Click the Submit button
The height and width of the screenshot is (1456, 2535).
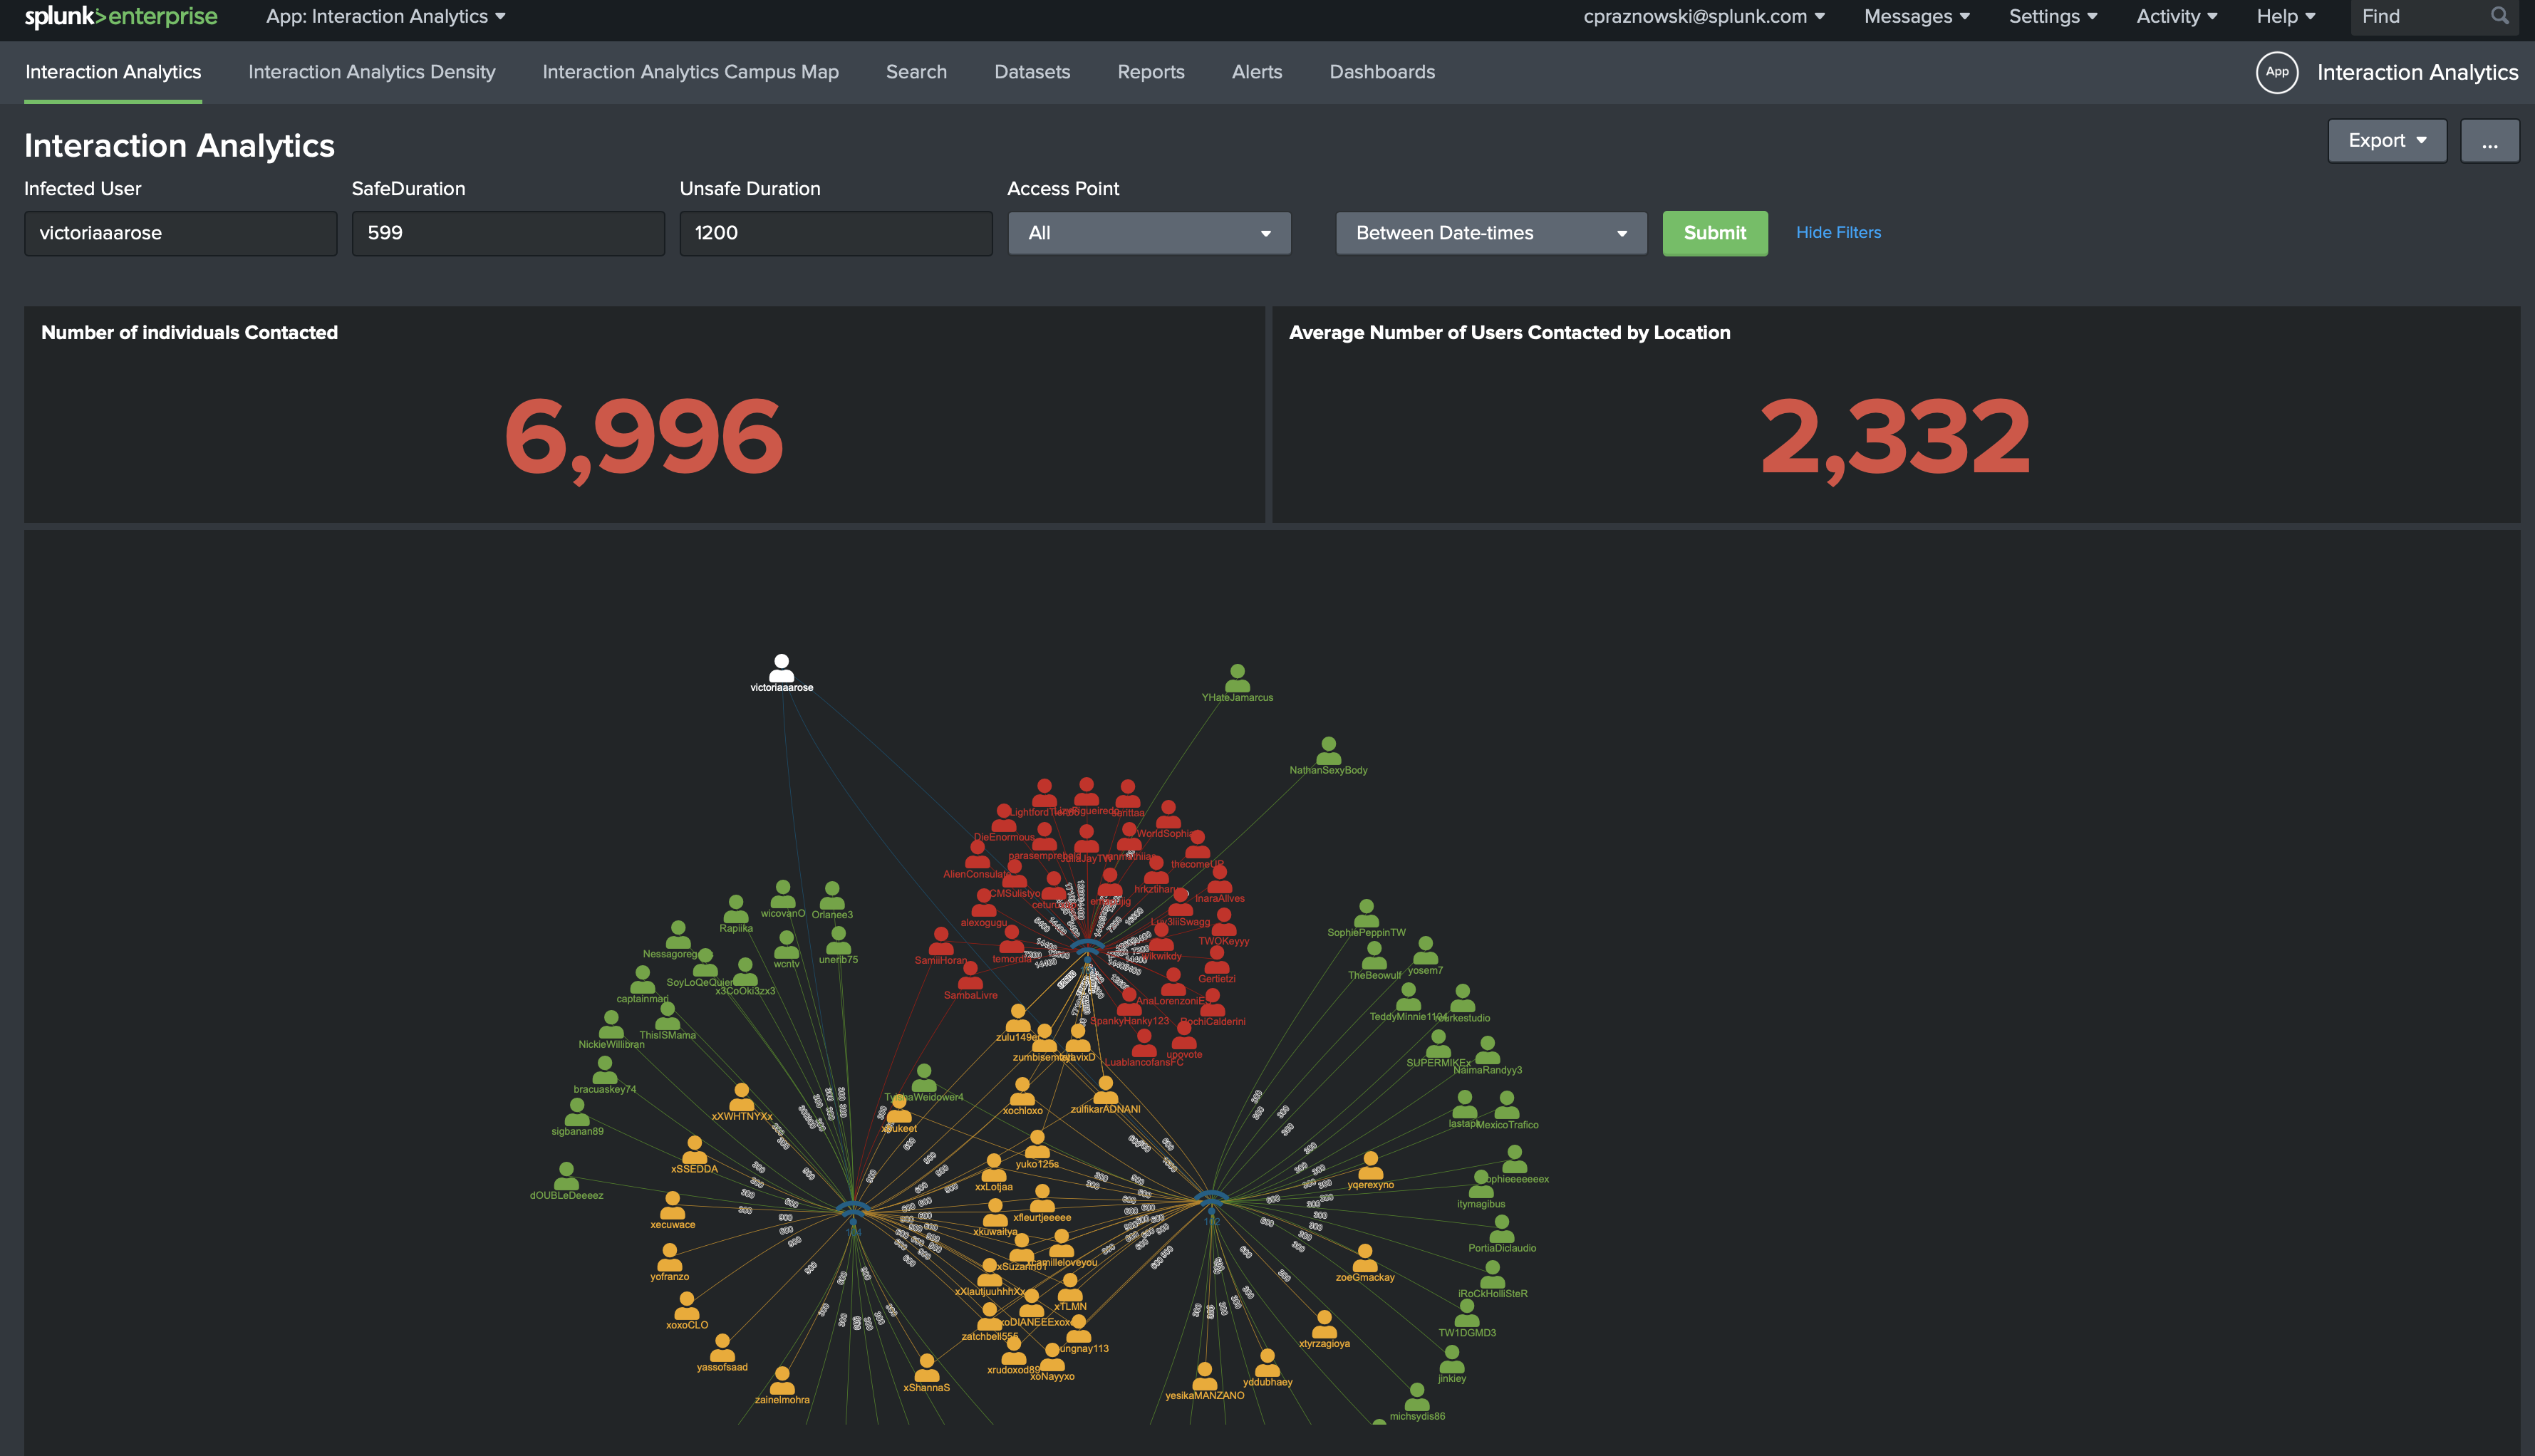[1715, 233]
